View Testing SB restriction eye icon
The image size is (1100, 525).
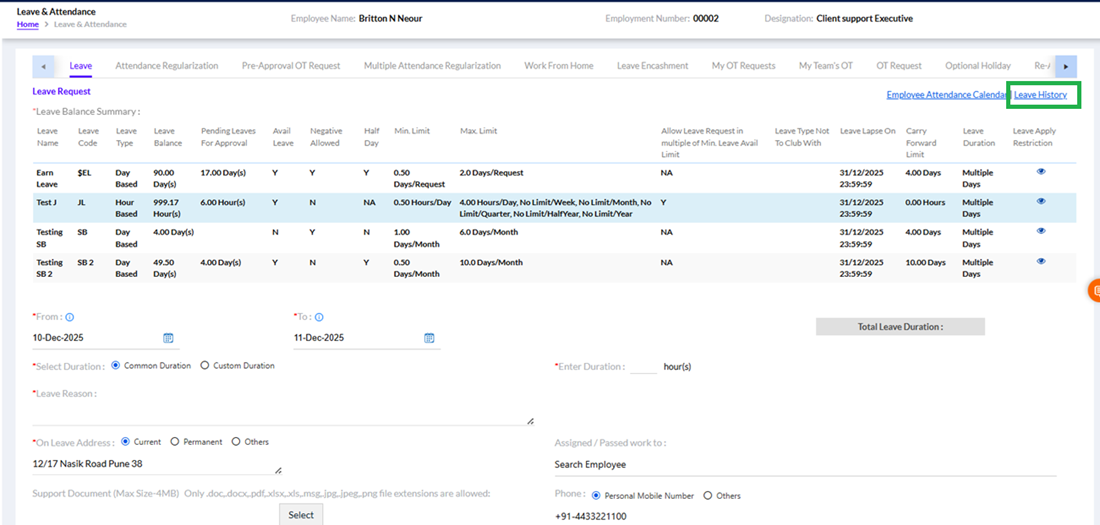pyautogui.click(x=1041, y=231)
